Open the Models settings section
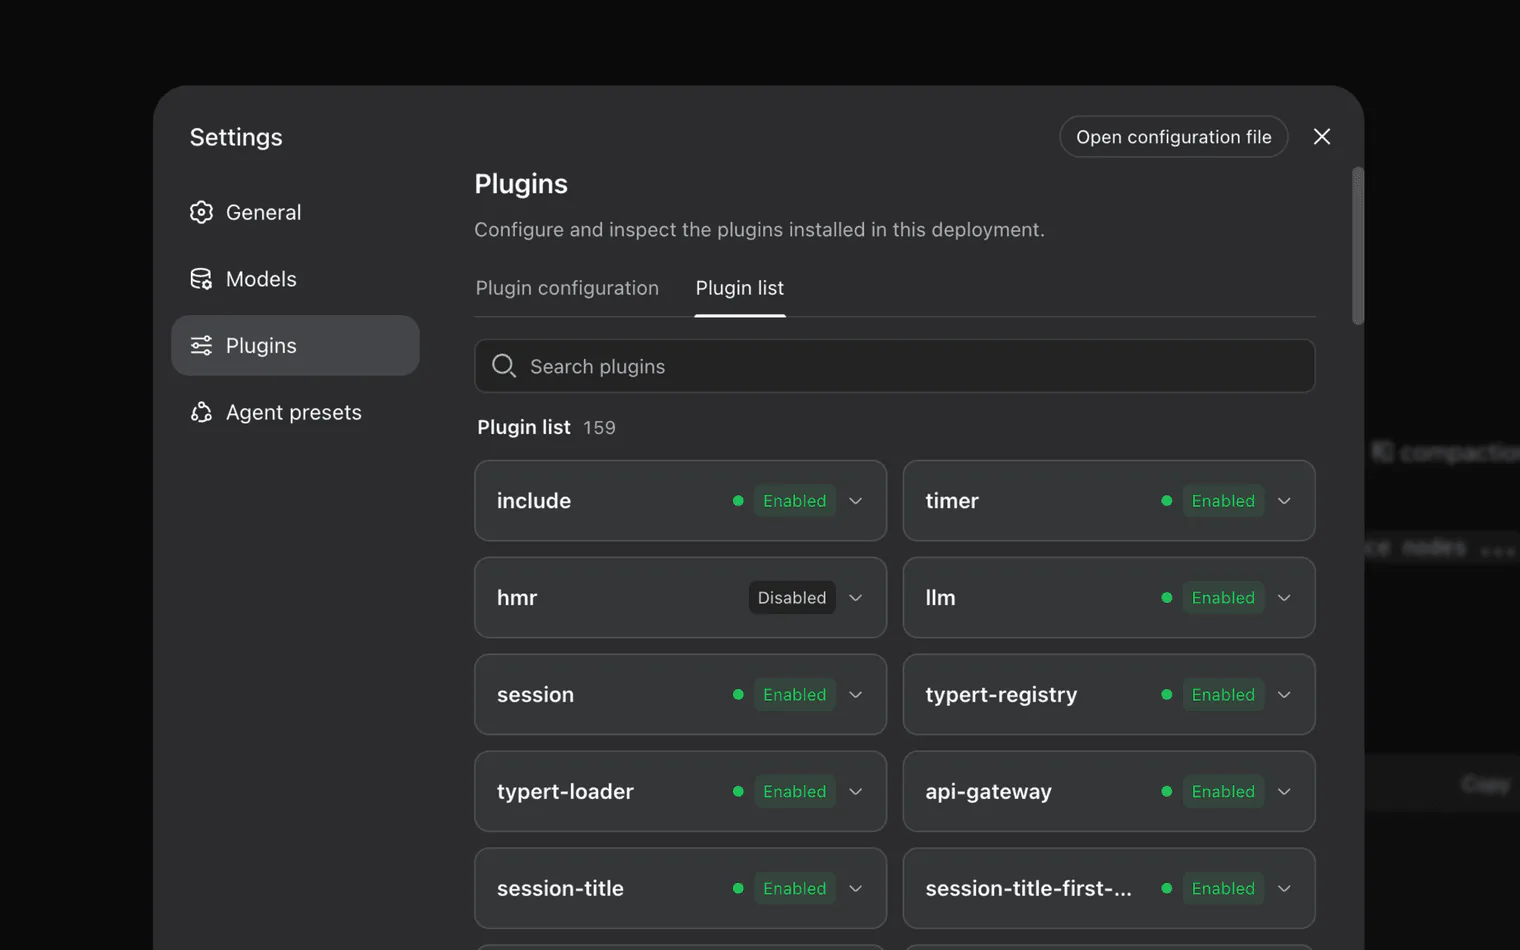 295,279
